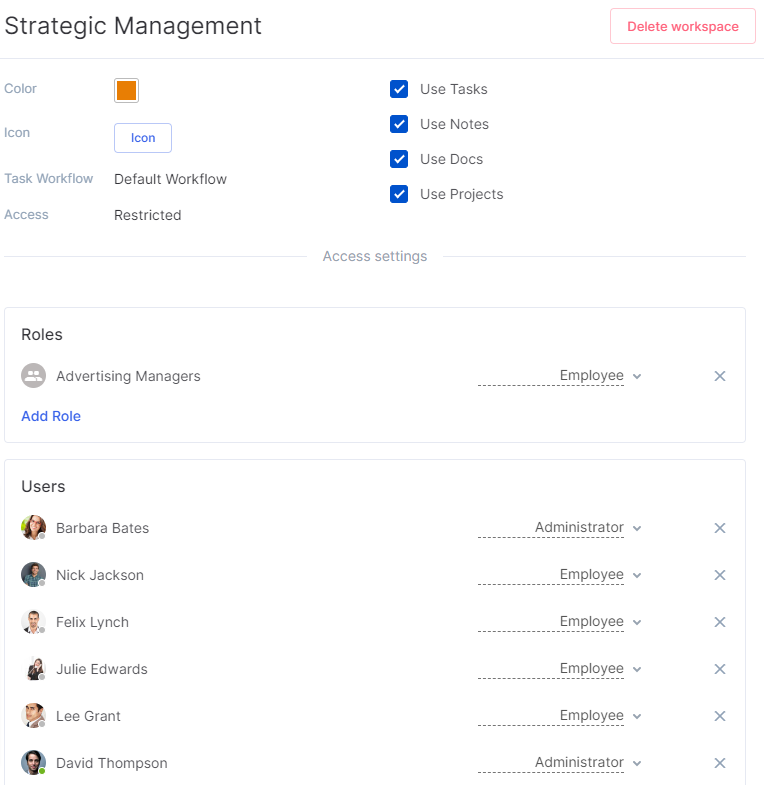The width and height of the screenshot is (764, 785).
Task: Click the Icon picker button
Action: coord(143,138)
